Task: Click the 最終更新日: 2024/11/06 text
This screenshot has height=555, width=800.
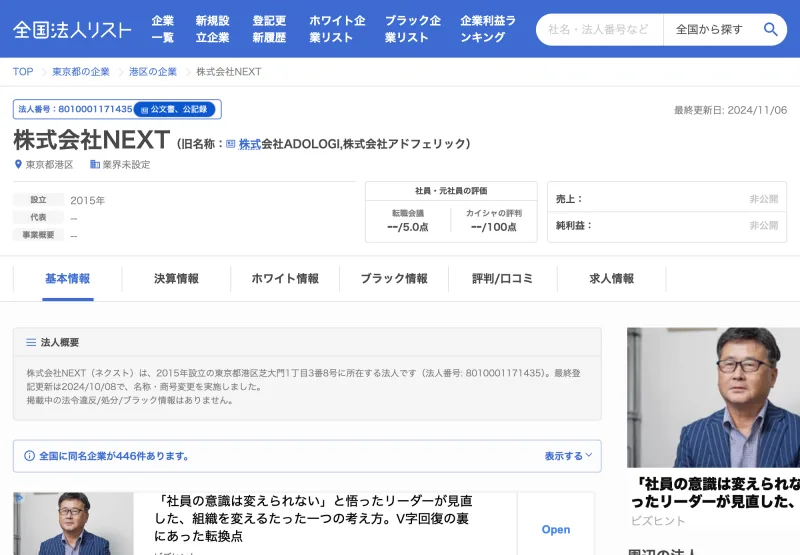Action: tap(730, 110)
